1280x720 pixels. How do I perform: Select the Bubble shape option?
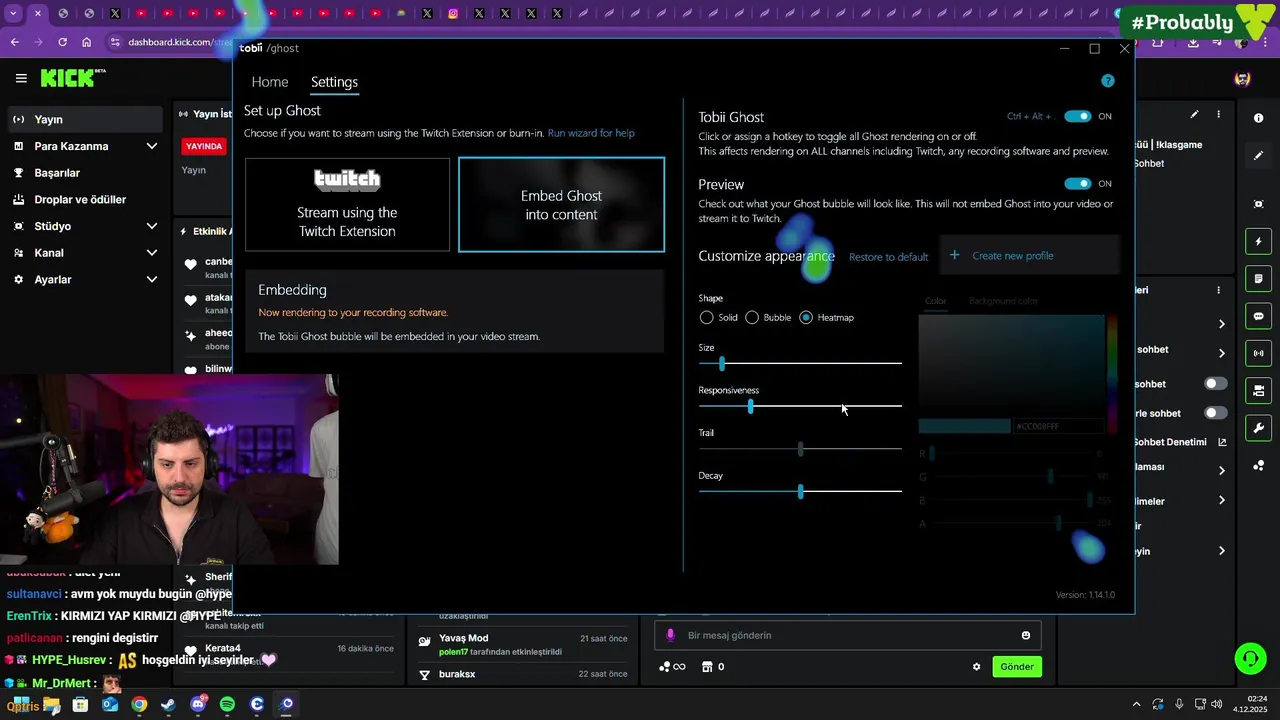point(752,317)
